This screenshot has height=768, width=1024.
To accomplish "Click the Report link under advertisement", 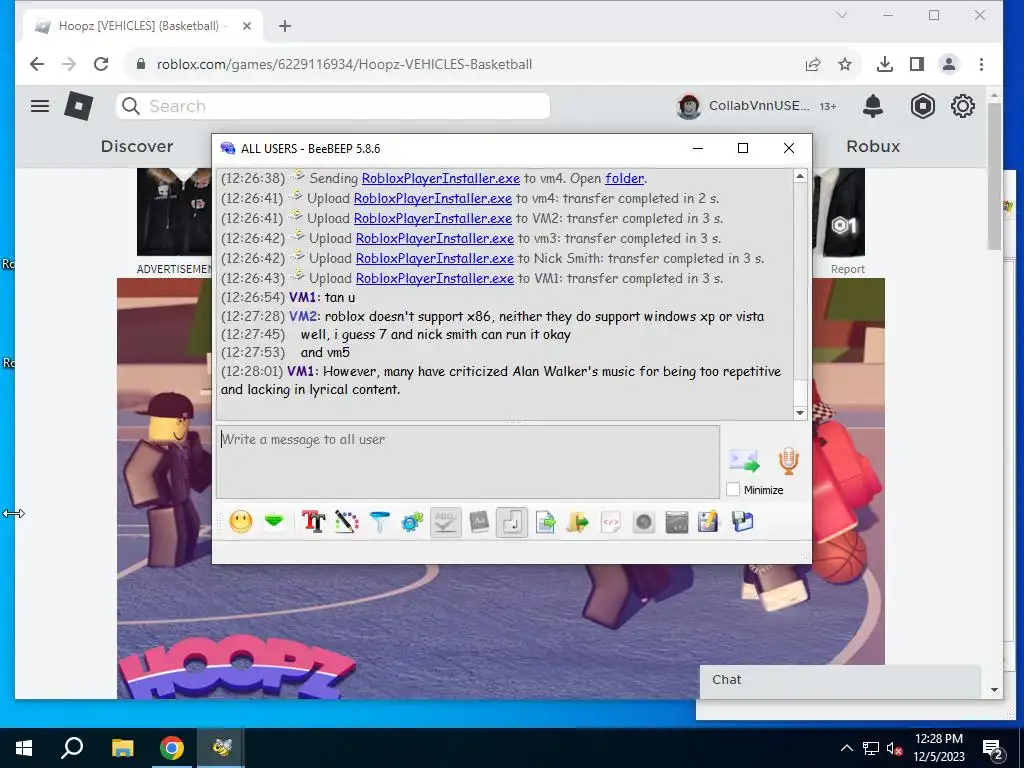I will (848, 269).
